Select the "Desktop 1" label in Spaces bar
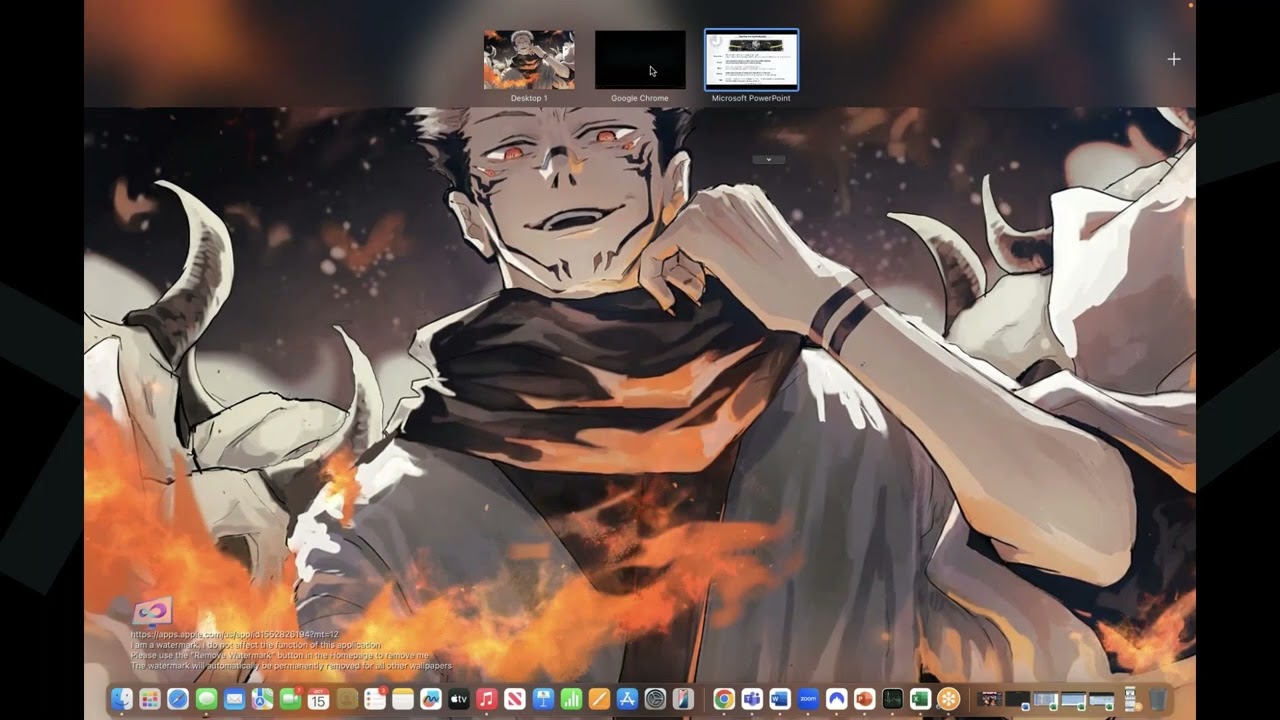 pyautogui.click(x=529, y=98)
